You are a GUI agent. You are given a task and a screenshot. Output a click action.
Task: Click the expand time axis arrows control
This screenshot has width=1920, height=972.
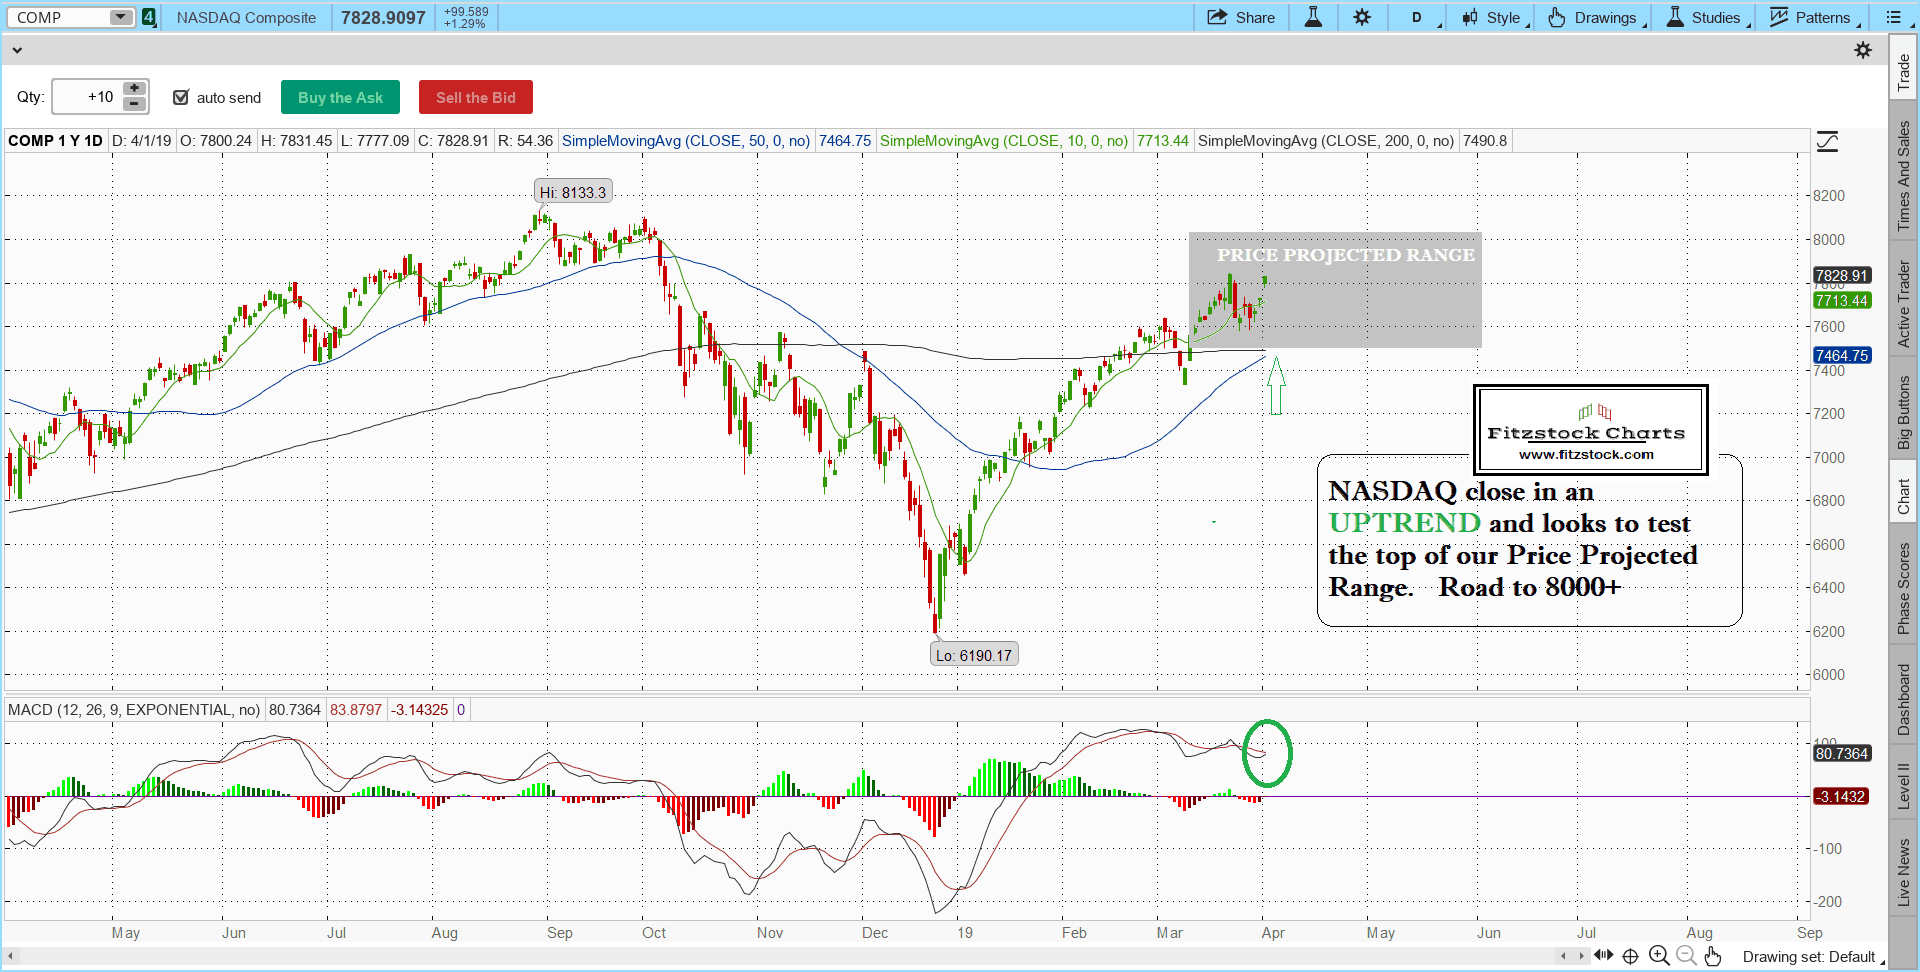(1603, 956)
